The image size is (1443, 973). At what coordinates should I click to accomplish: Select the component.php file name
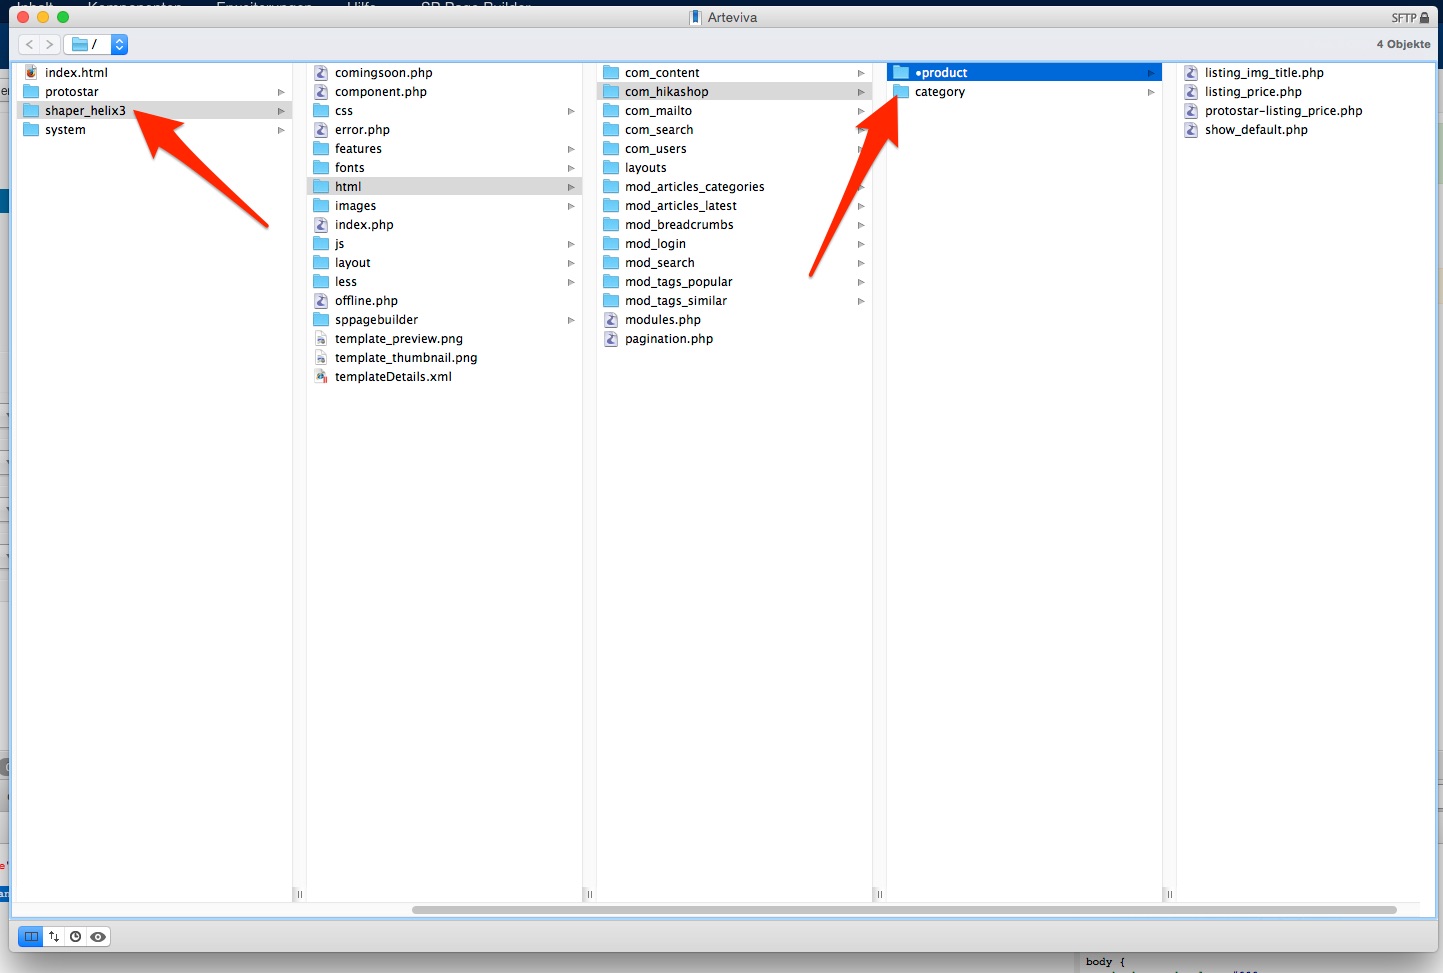pyautogui.click(x=381, y=92)
